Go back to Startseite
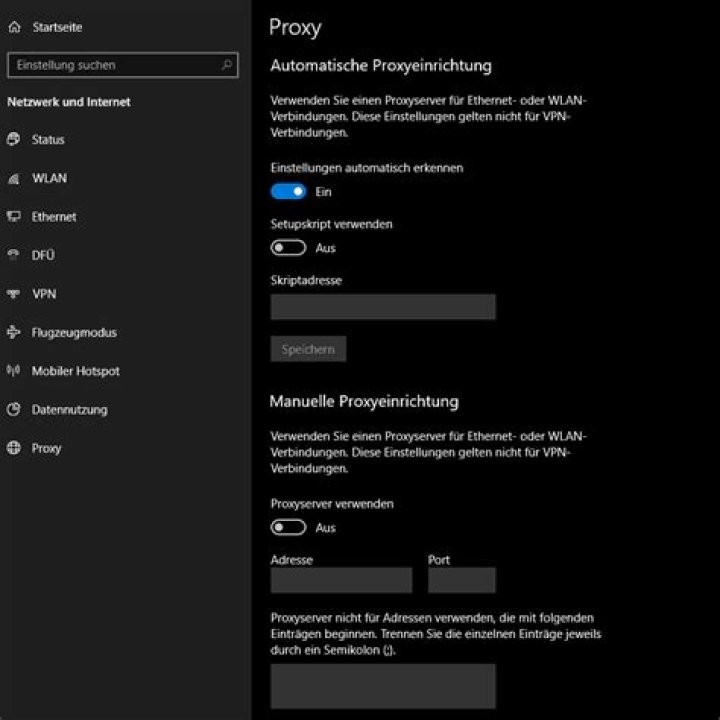 pyautogui.click(x=57, y=27)
